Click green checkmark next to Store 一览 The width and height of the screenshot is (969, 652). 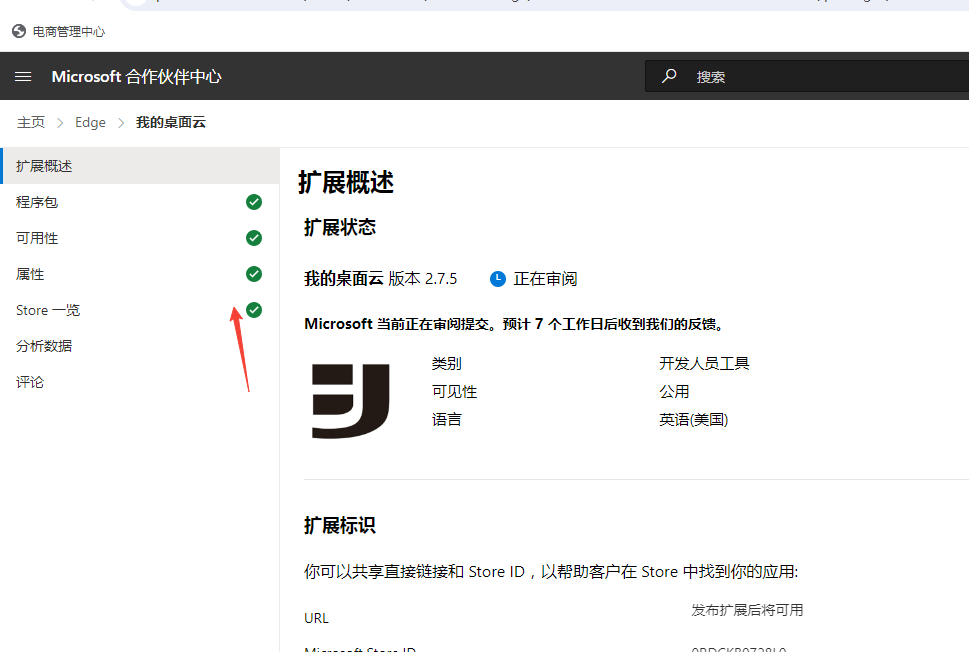click(254, 310)
